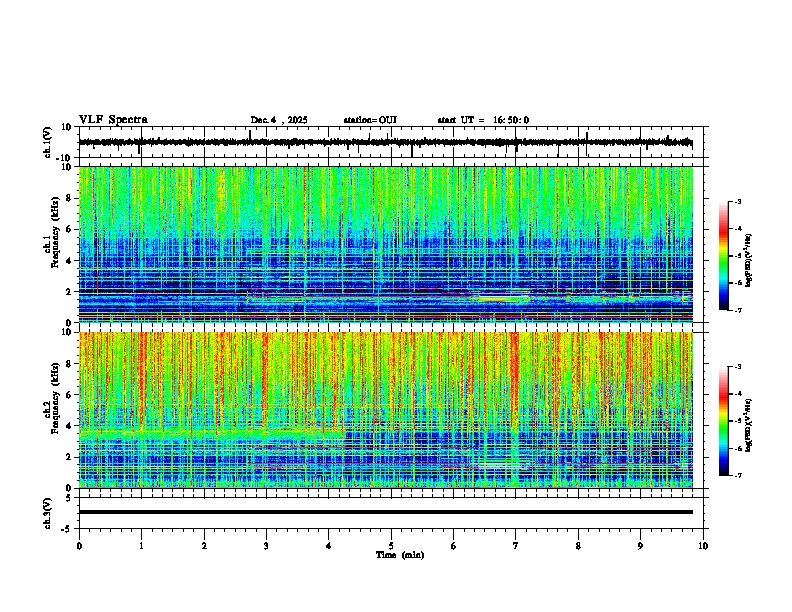Image resolution: width=792 pixels, height=612 pixels.
Task: Click the time axis tick label '3'
Action: click(x=266, y=546)
